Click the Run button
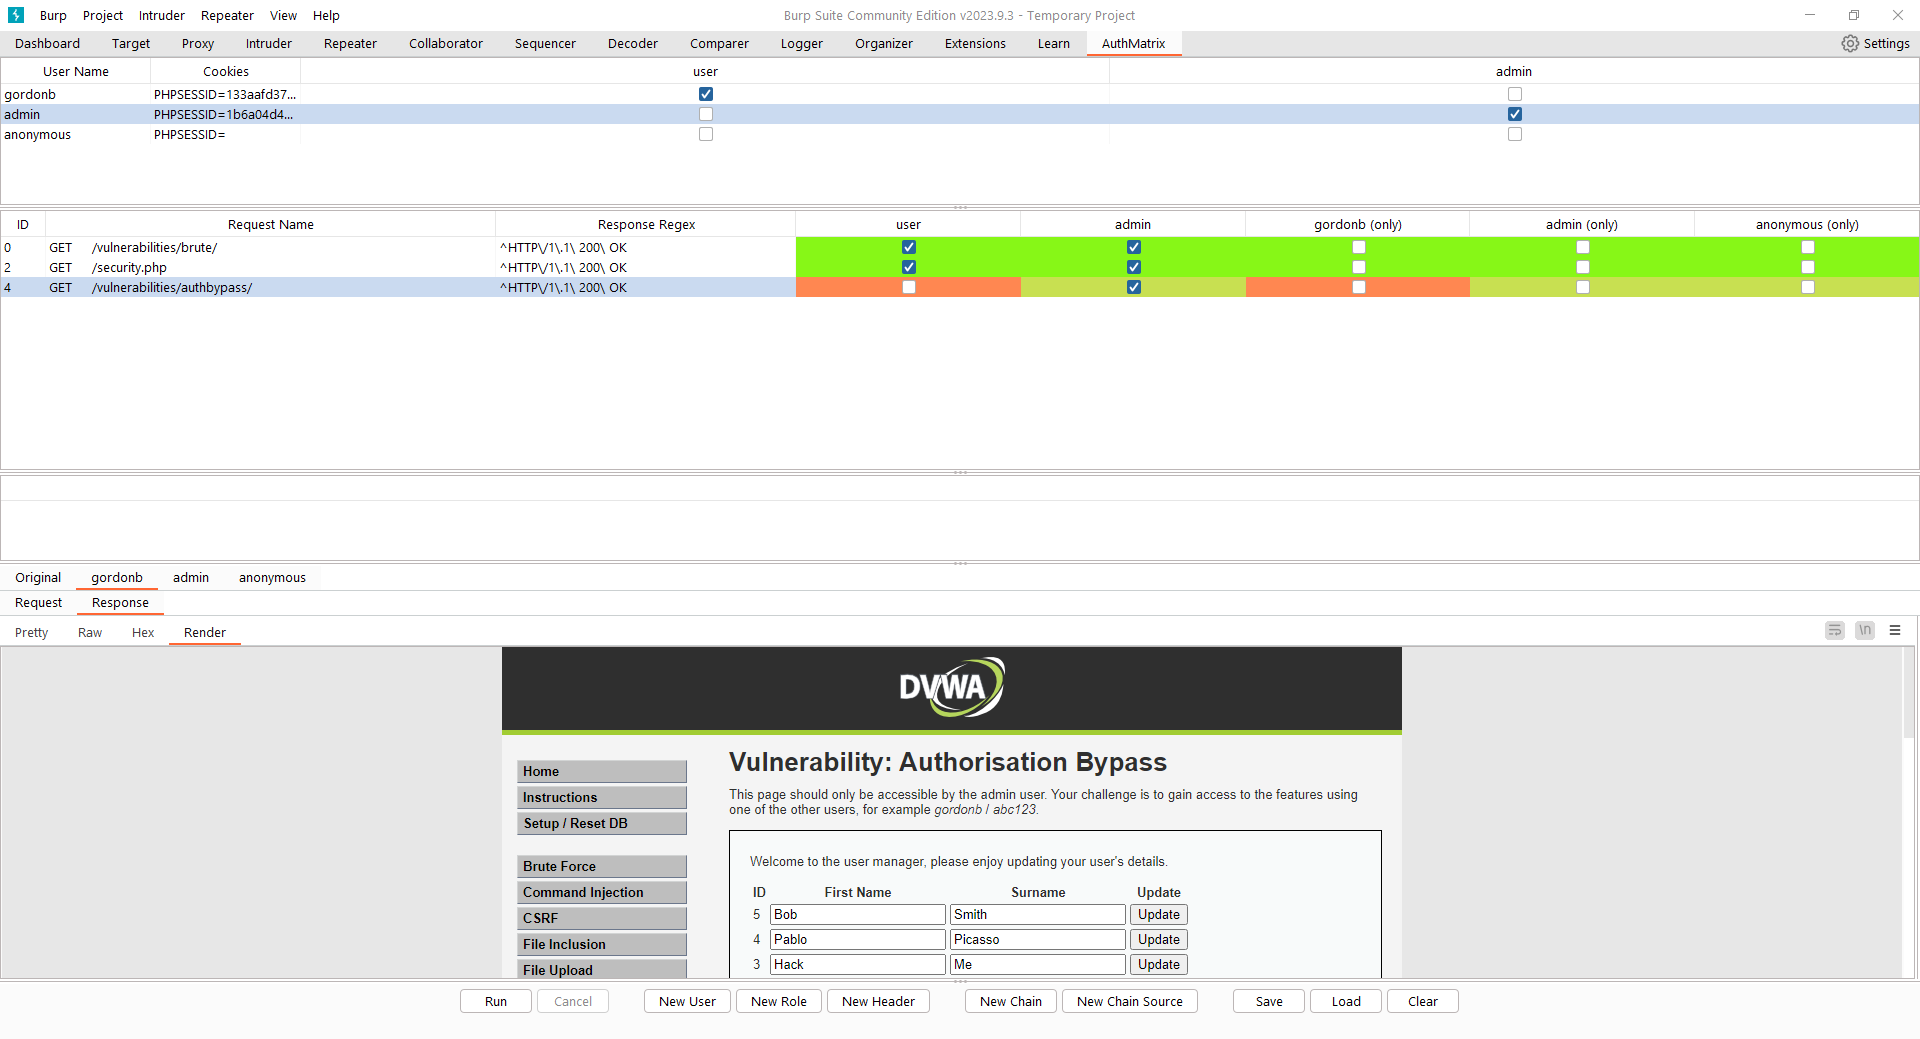 coord(496,1001)
